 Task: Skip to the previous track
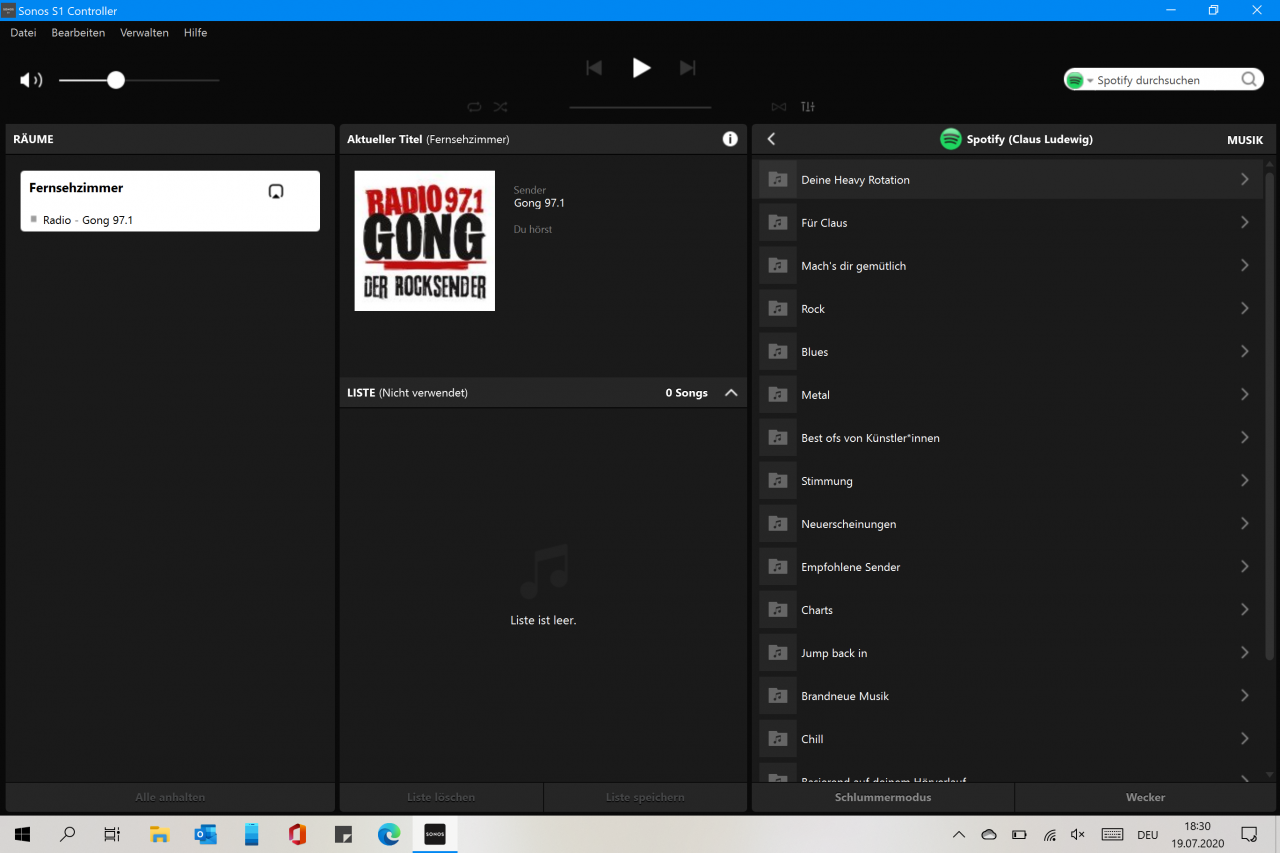tap(594, 68)
